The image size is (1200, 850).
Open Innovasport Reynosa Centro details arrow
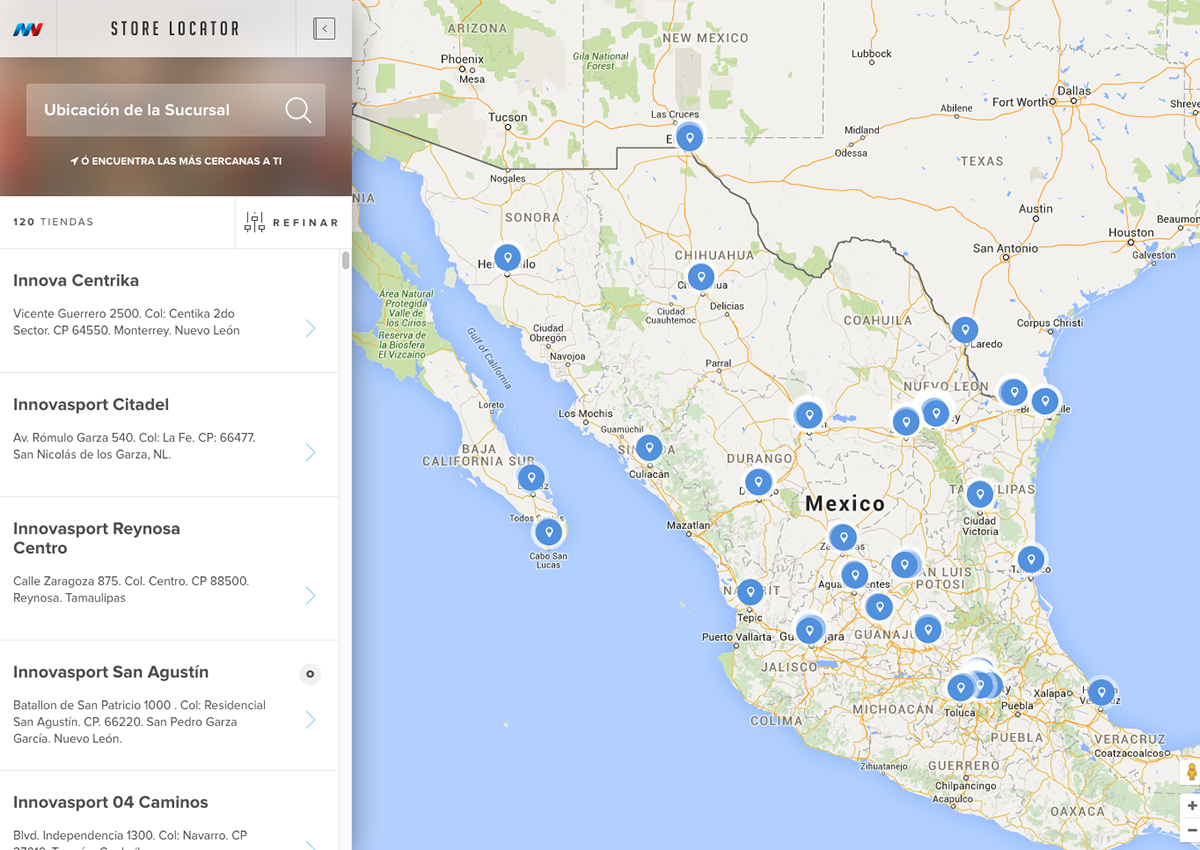pos(310,596)
